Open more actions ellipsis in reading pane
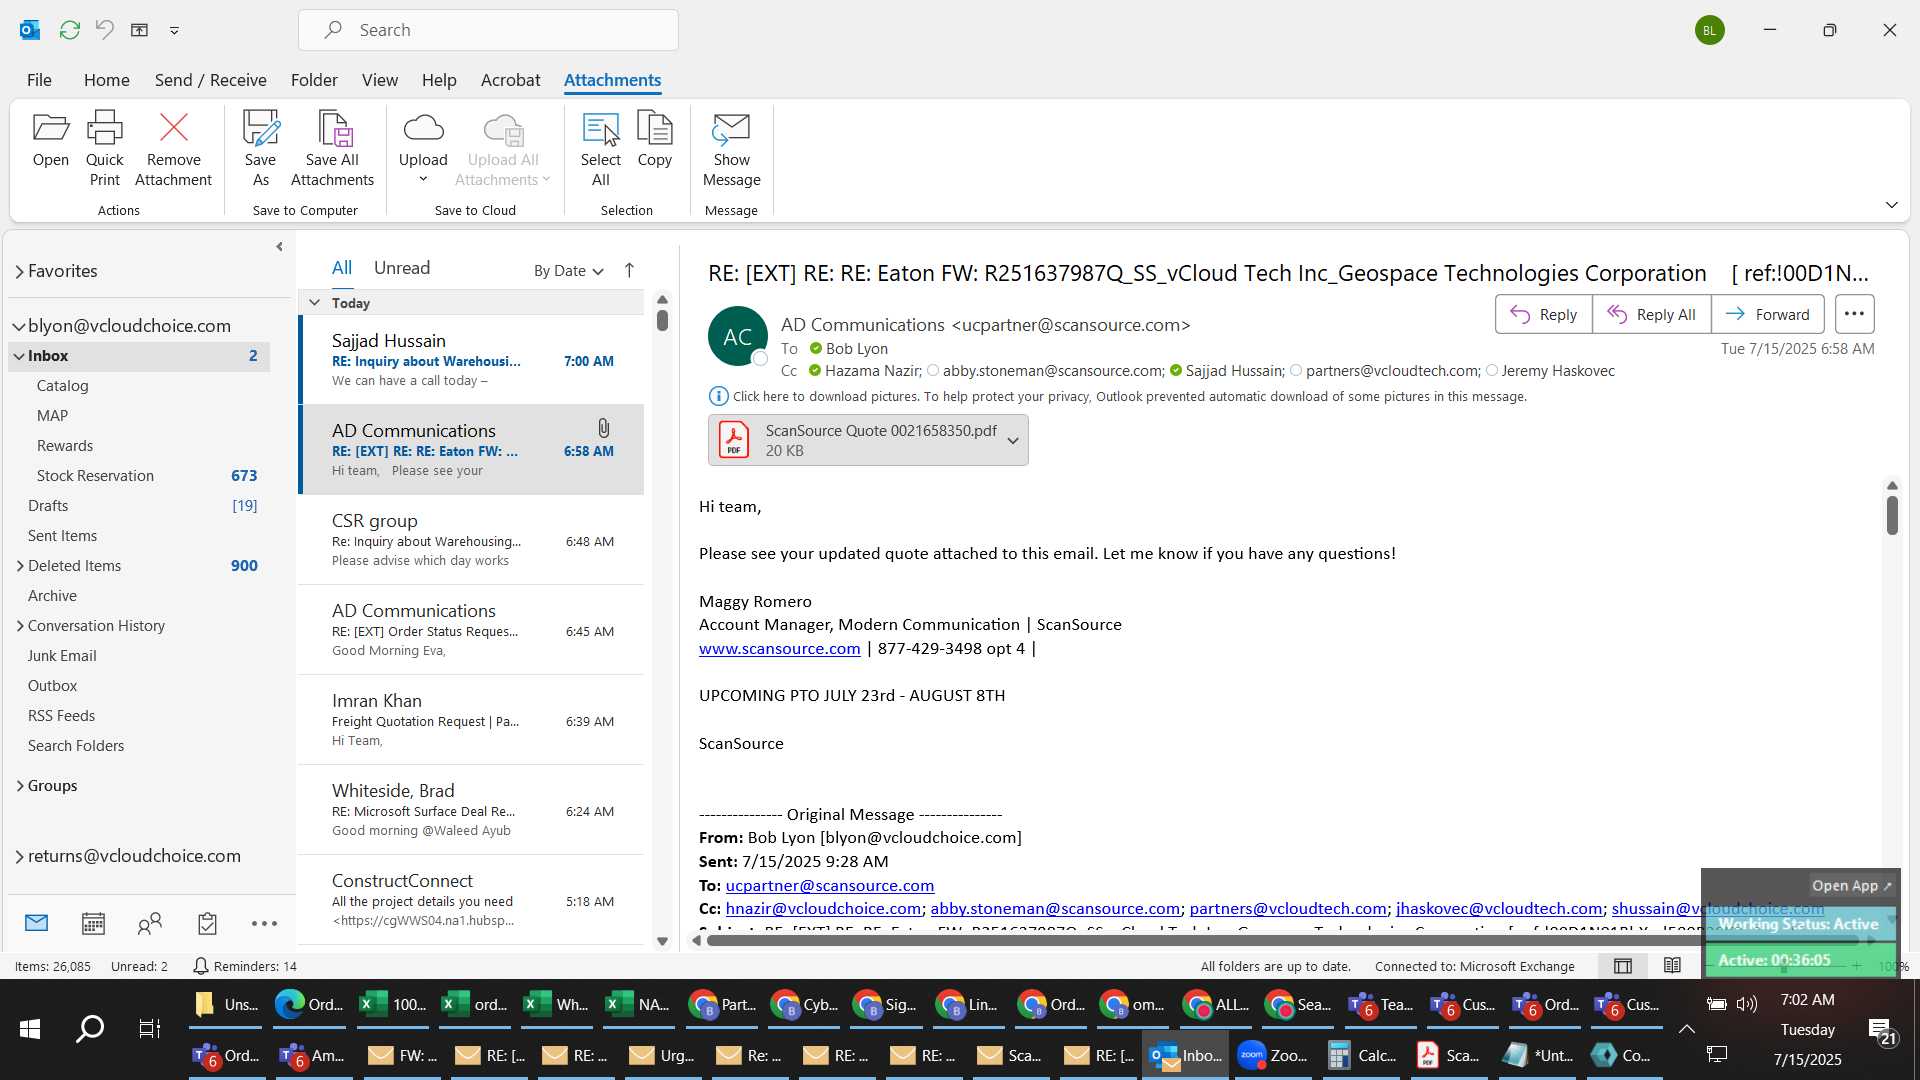The image size is (1920, 1080). 1854,314
